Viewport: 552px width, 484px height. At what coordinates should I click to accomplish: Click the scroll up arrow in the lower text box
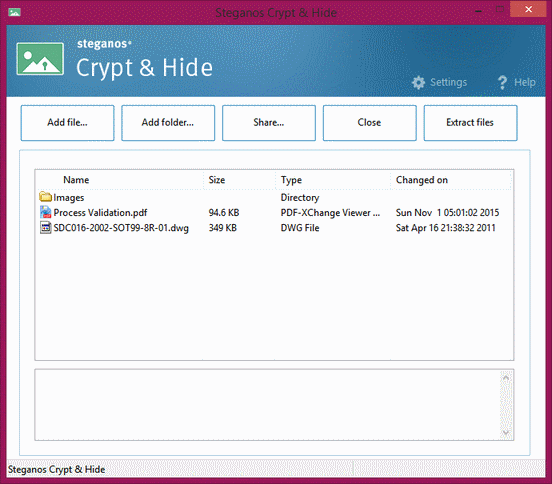506,378
